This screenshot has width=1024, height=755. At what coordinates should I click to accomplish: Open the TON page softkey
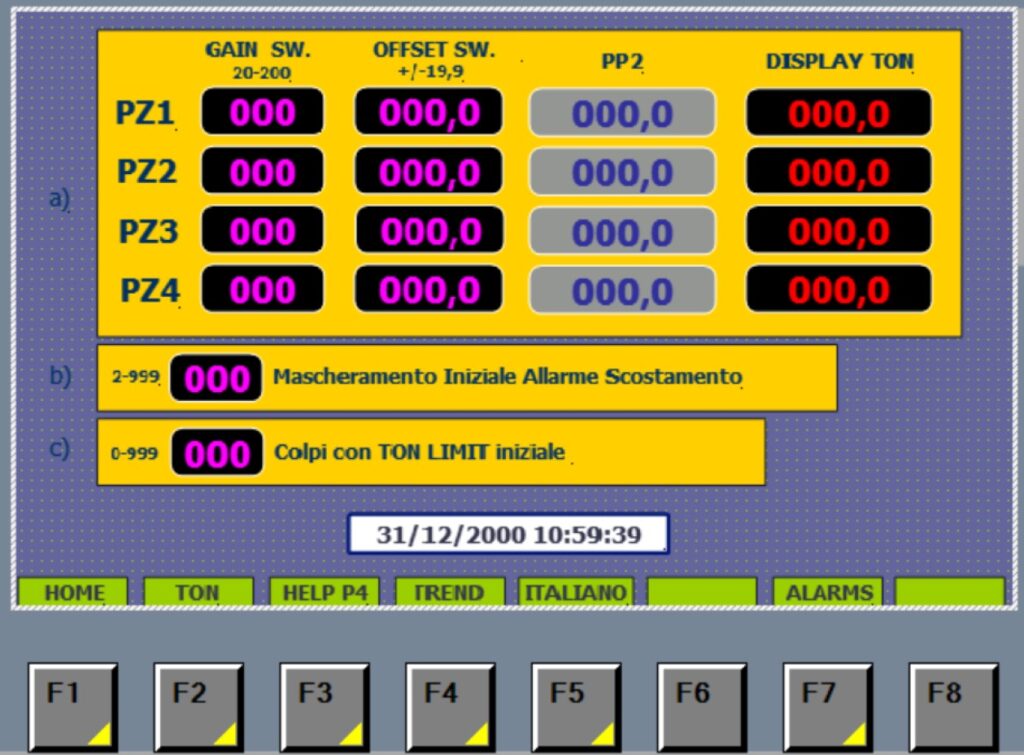click(199, 592)
